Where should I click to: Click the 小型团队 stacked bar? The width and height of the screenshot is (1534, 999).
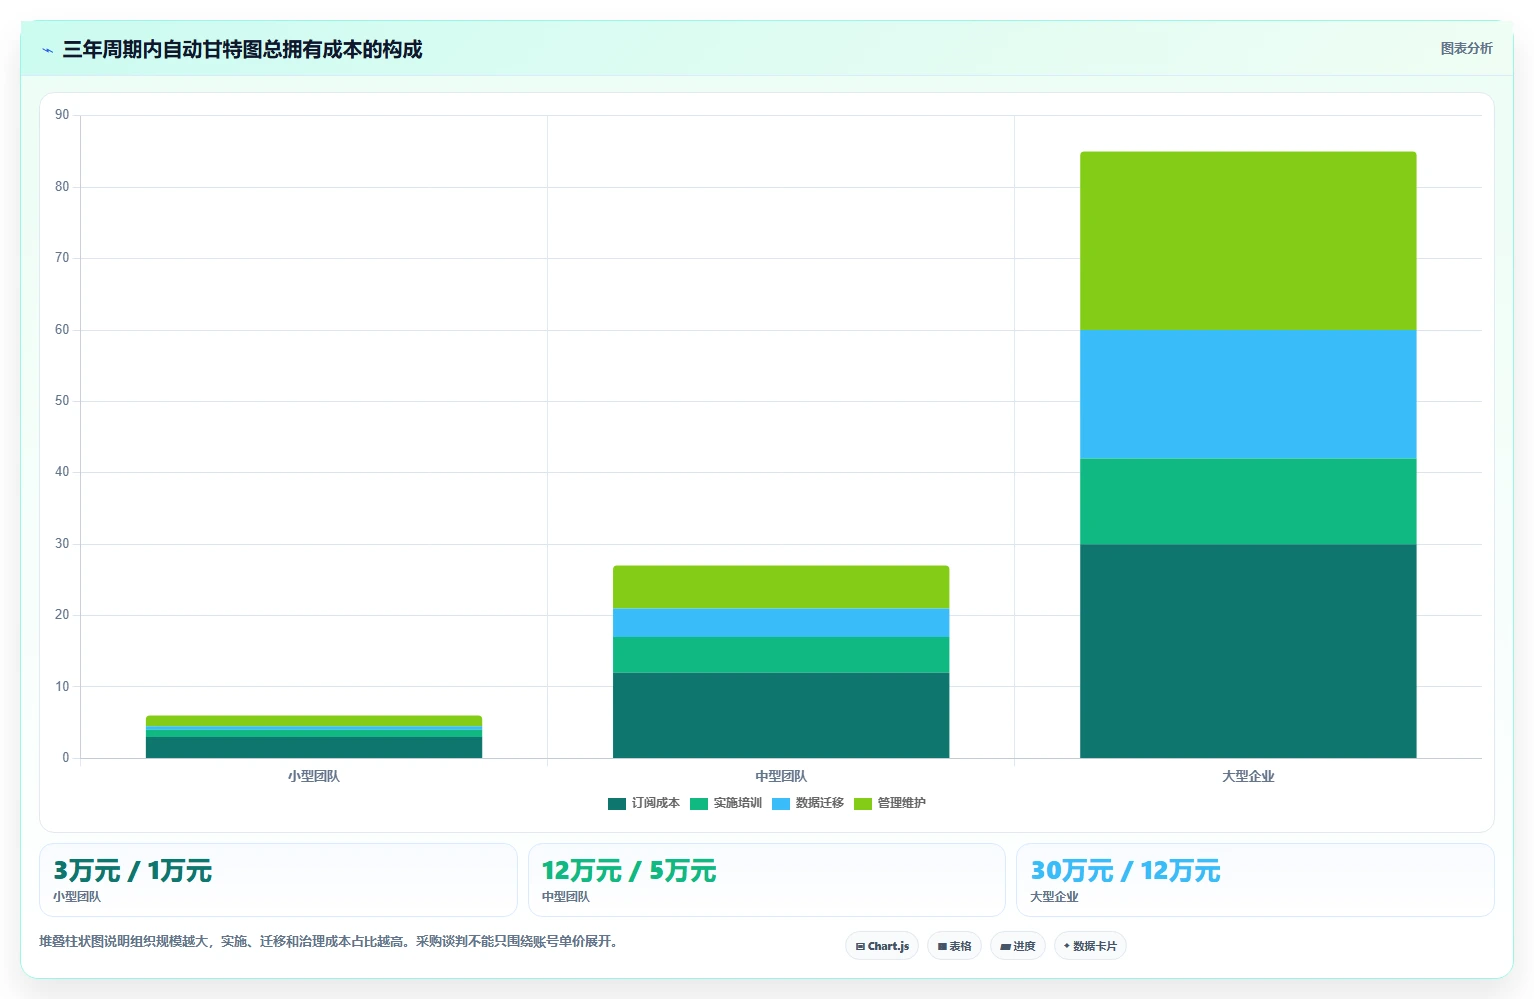(x=314, y=737)
